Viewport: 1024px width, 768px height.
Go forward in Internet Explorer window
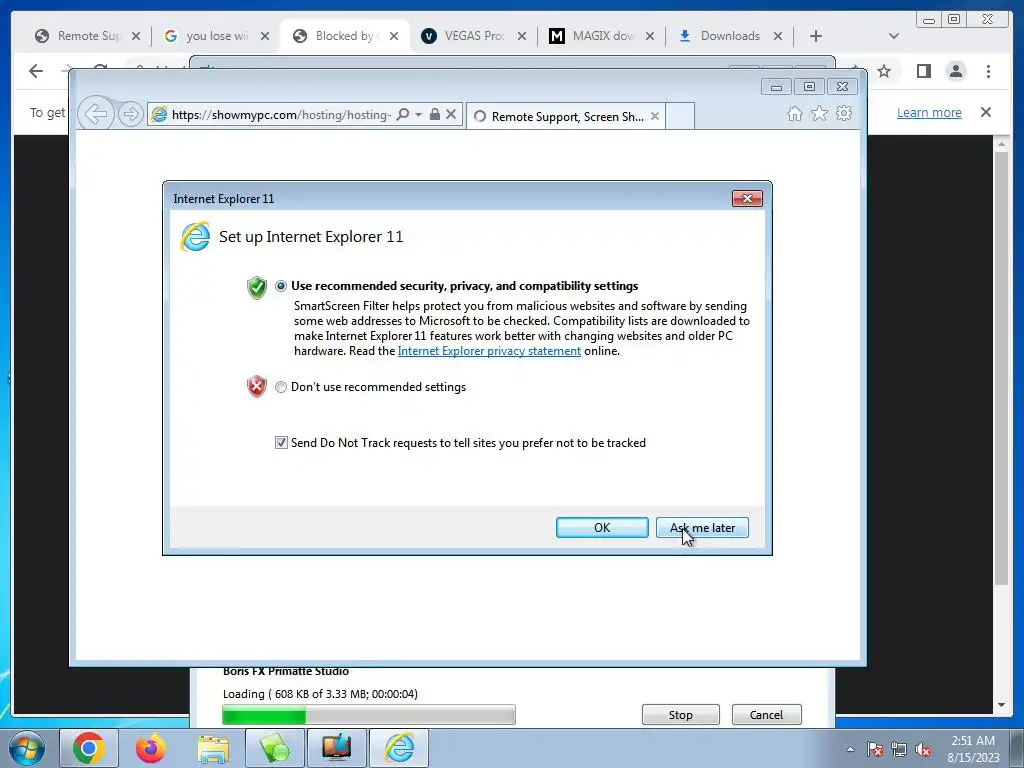click(131, 115)
